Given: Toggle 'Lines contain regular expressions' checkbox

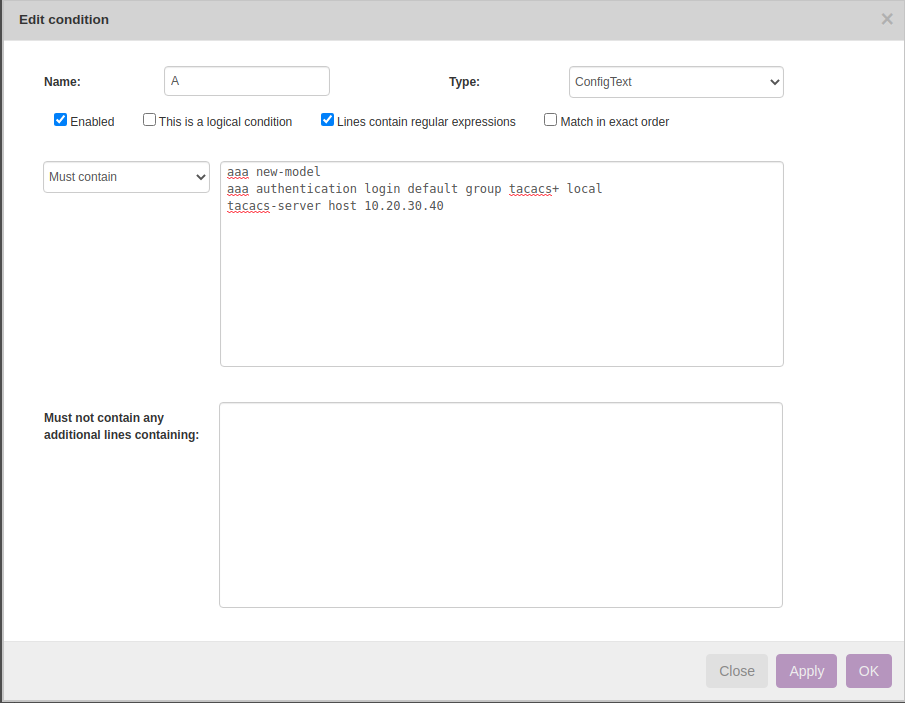Looking at the screenshot, I should point(327,120).
